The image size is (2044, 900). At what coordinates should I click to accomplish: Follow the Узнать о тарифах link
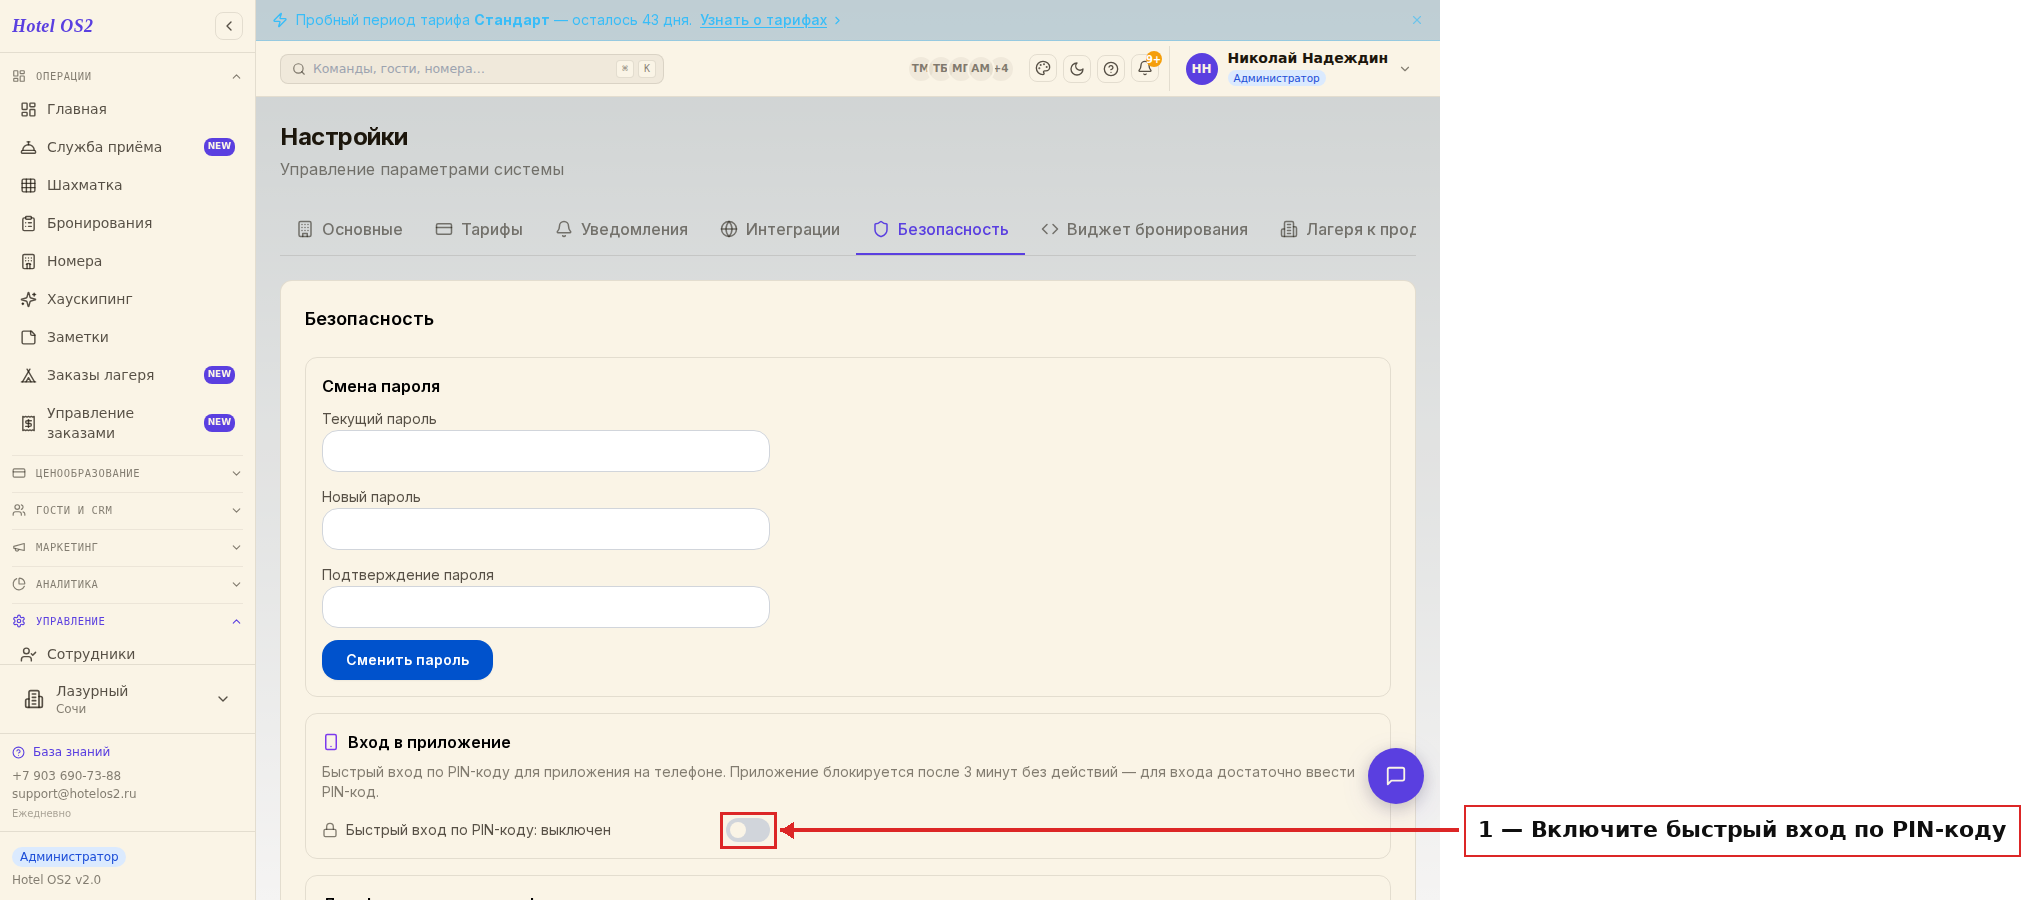[764, 20]
